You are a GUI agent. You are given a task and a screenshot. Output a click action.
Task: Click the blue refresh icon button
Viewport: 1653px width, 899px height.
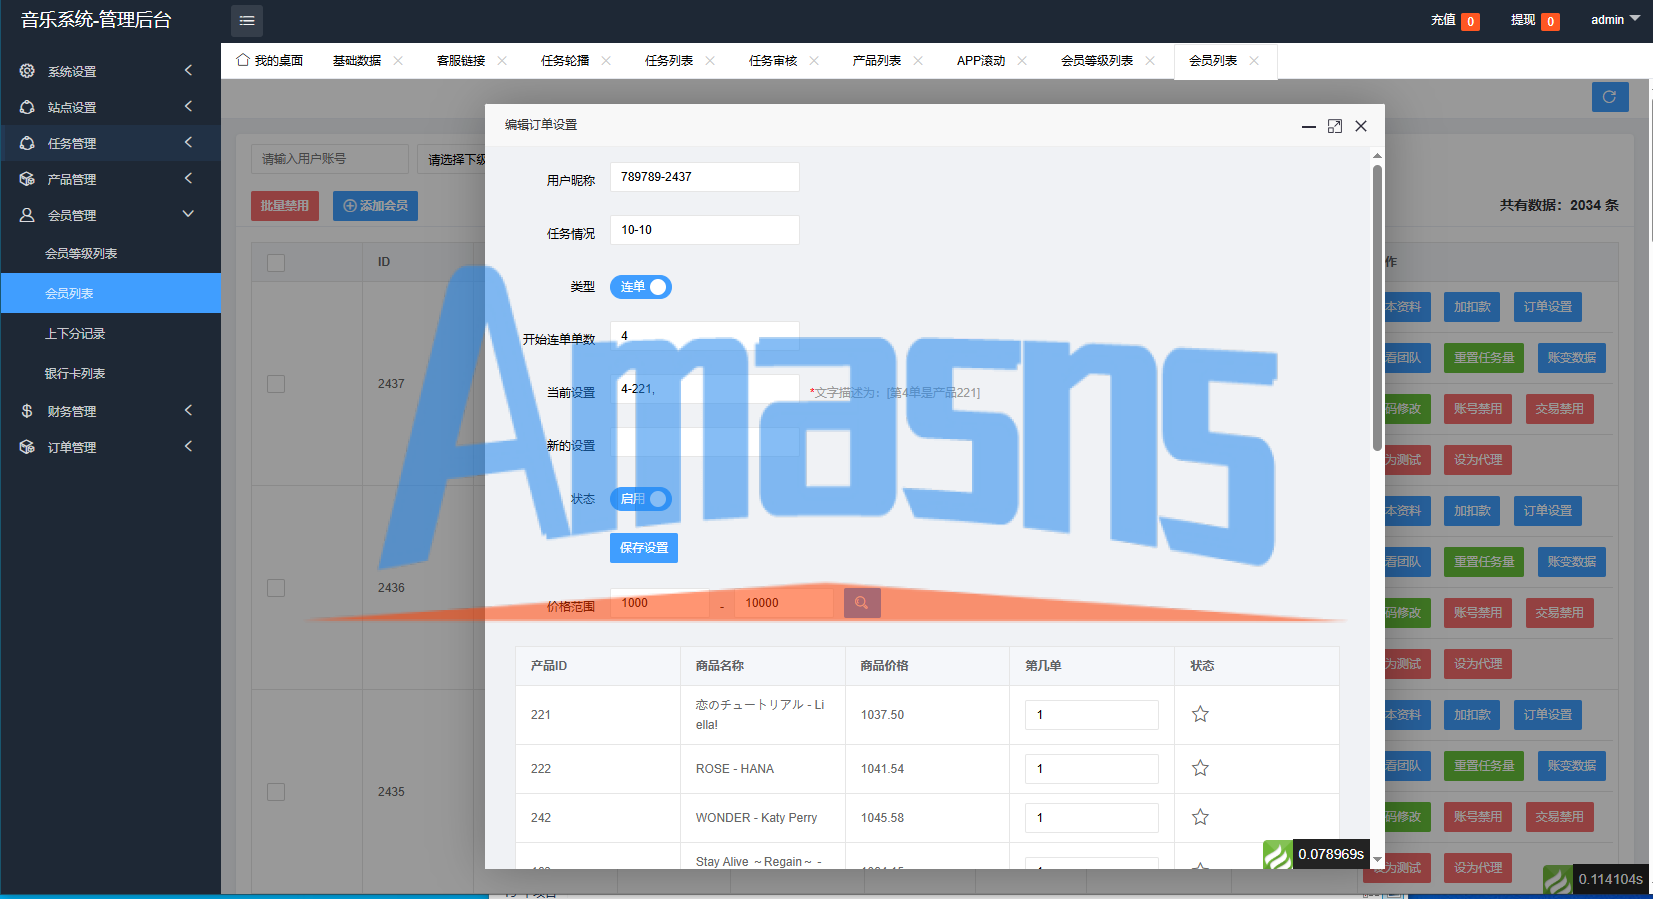1610,97
